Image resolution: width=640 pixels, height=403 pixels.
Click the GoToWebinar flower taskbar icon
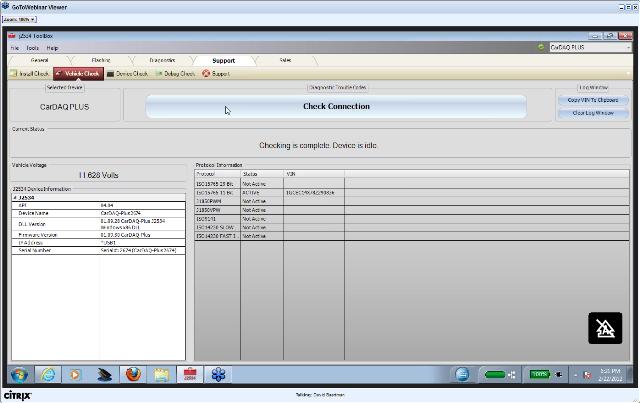pyautogui.click(x=218, y=374)
